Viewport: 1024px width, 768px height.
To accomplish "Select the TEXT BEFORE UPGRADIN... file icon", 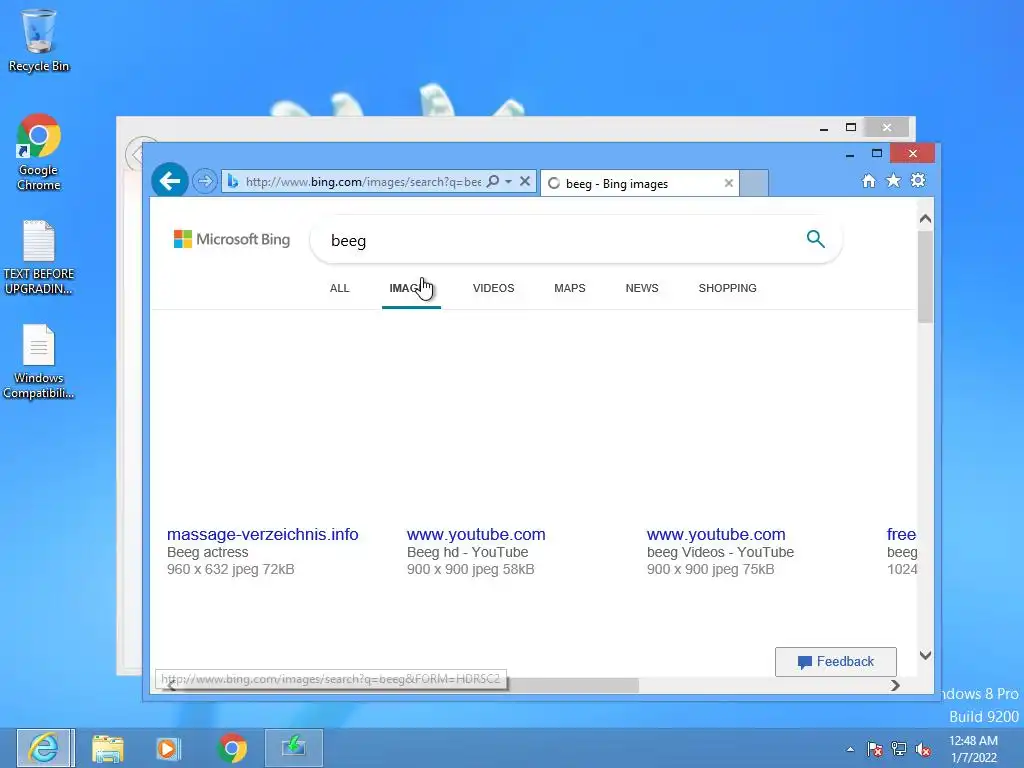I will [39, 257].
